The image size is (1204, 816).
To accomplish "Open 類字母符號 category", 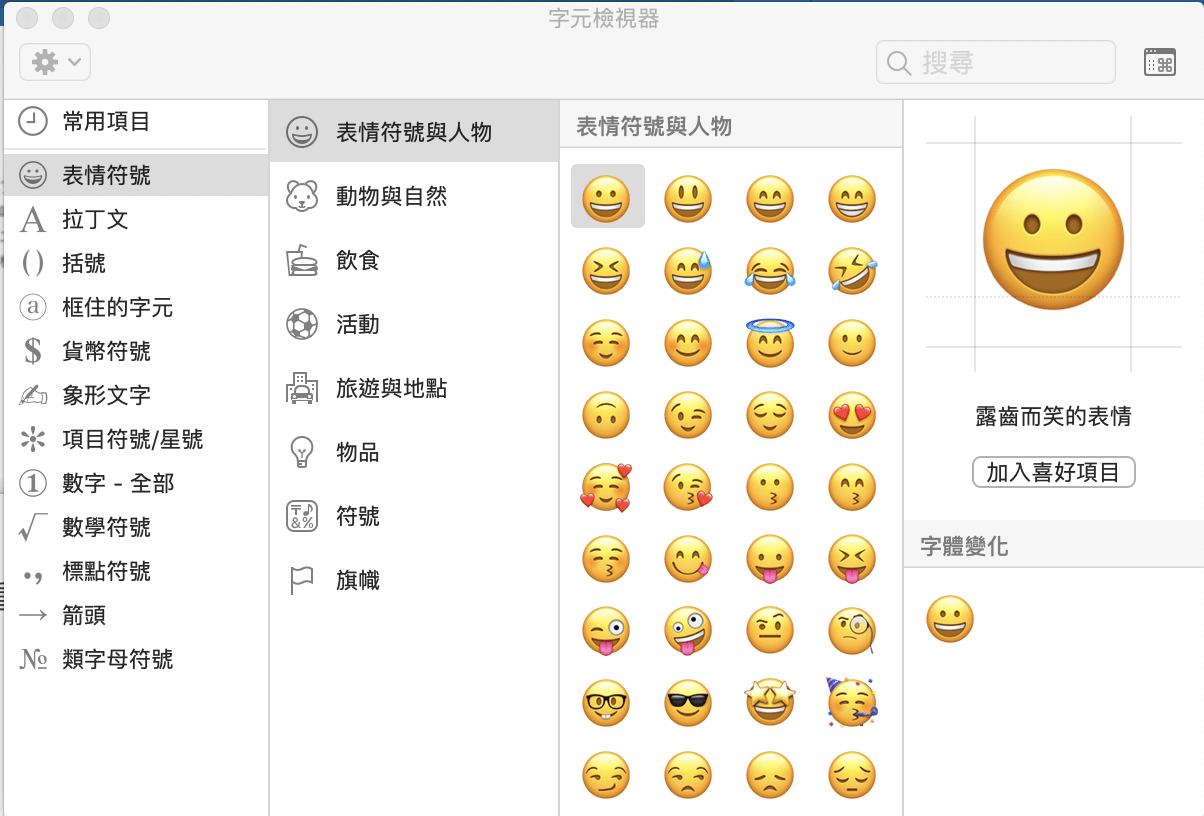I will tap(136, 659).
